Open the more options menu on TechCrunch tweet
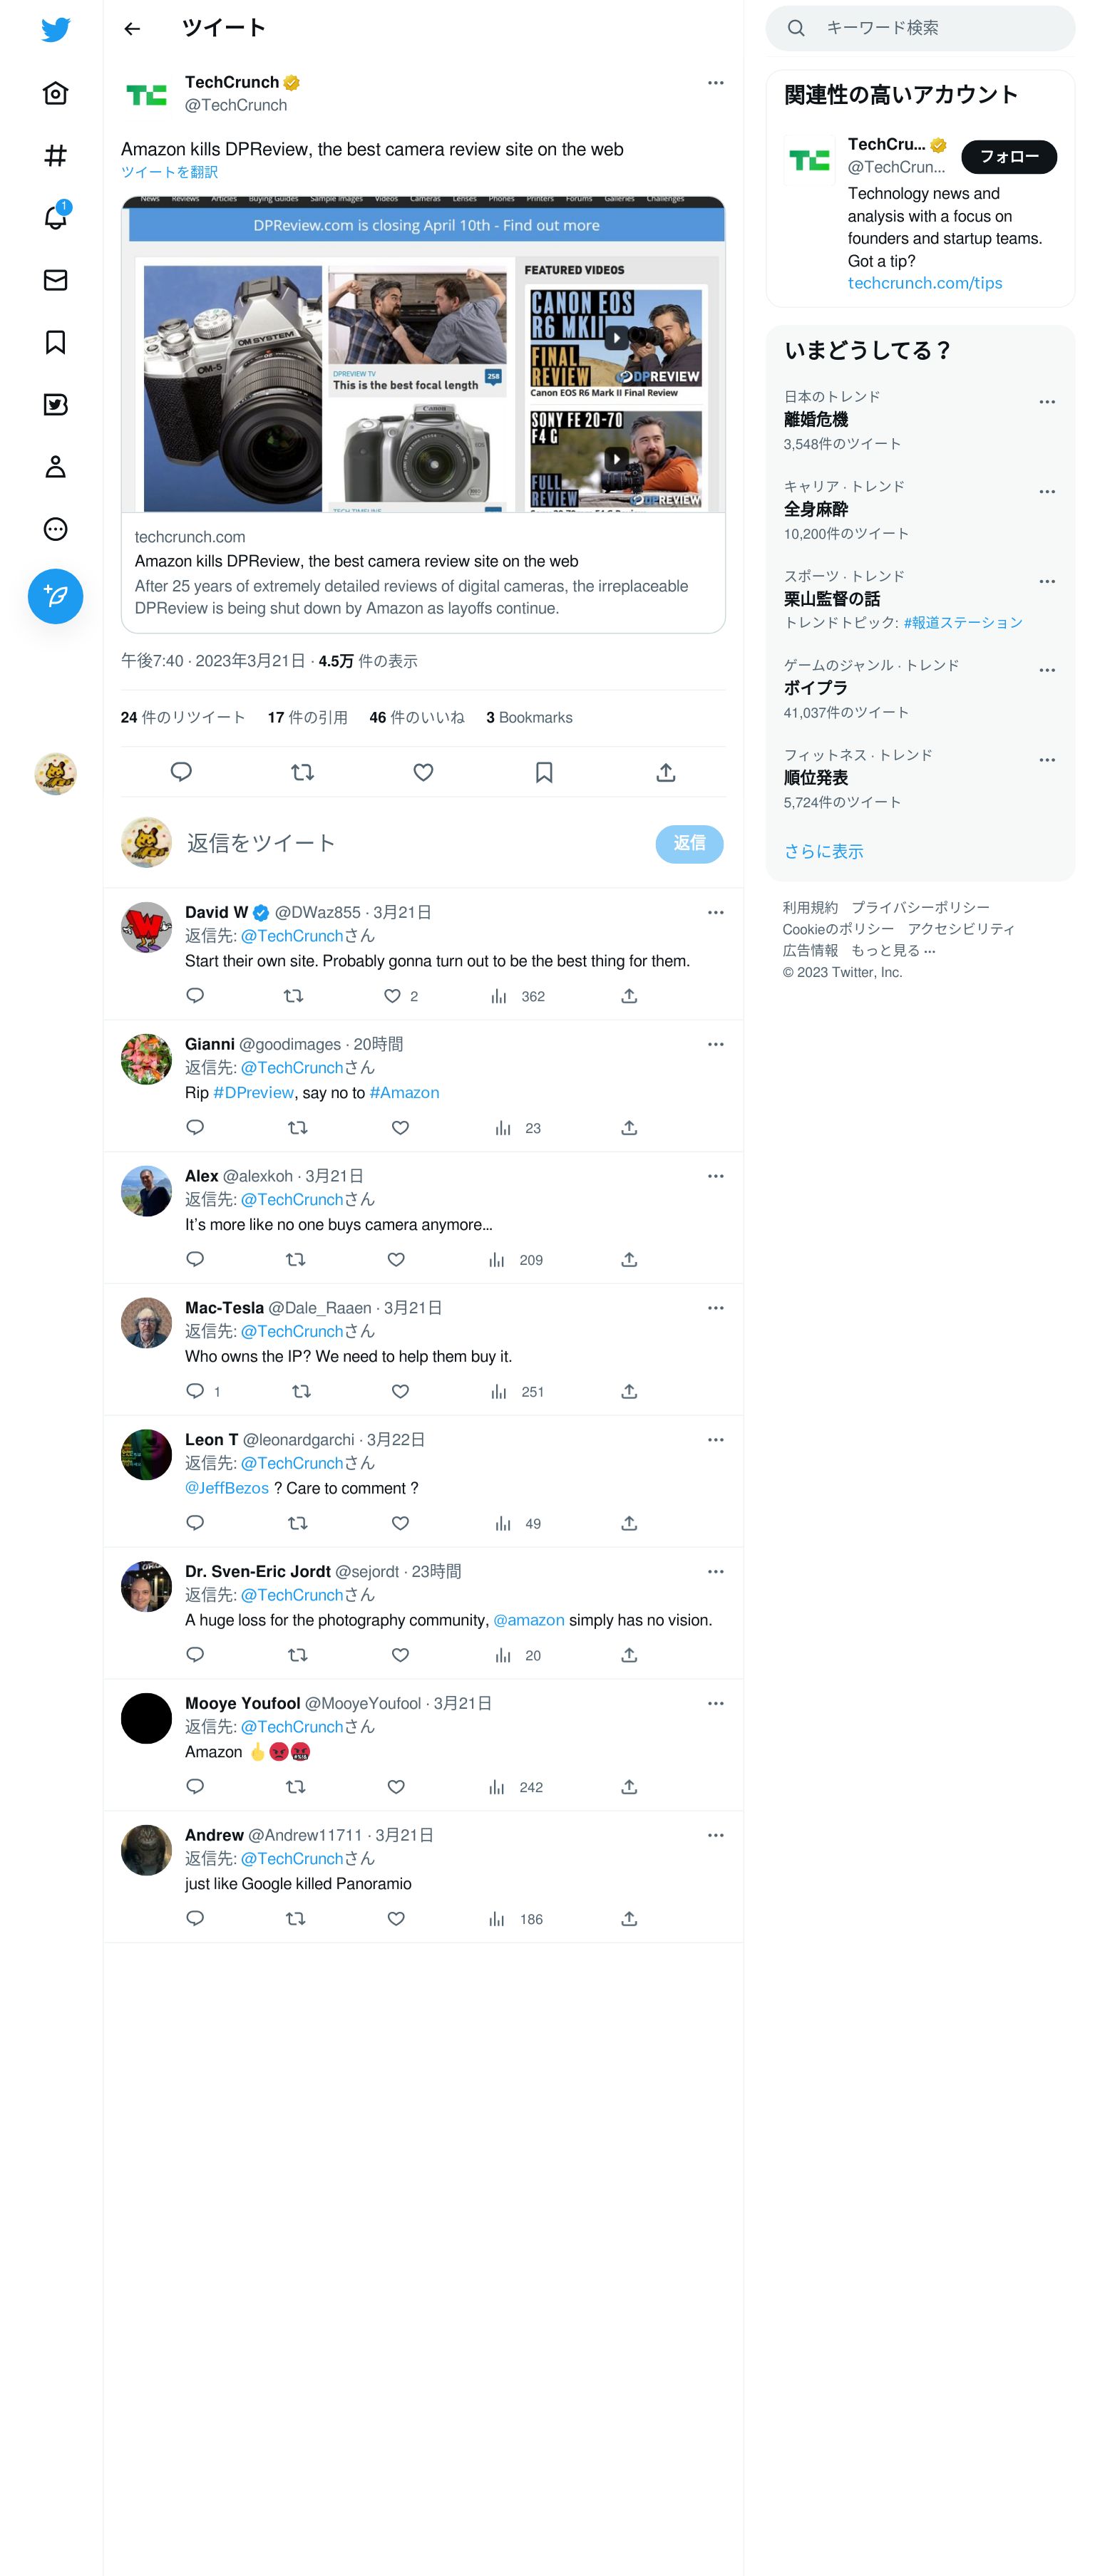The height and width of the screenshot is (2576, 1095). coord(715,83)
